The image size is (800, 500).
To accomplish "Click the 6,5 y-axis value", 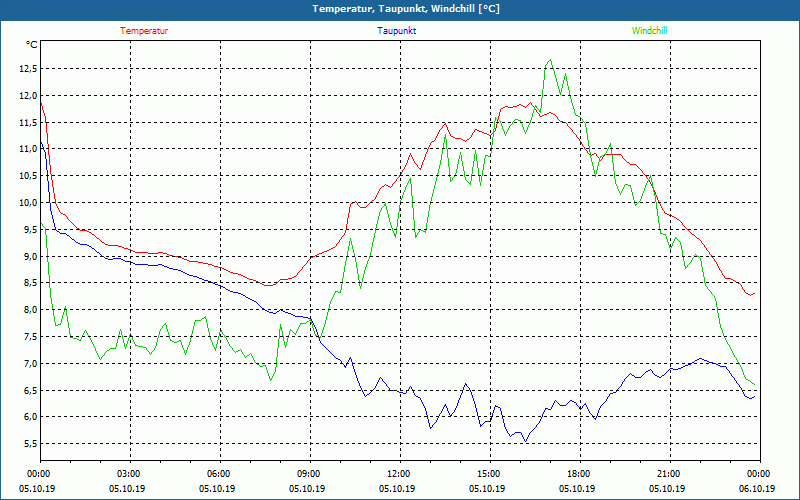I will 31,390.
